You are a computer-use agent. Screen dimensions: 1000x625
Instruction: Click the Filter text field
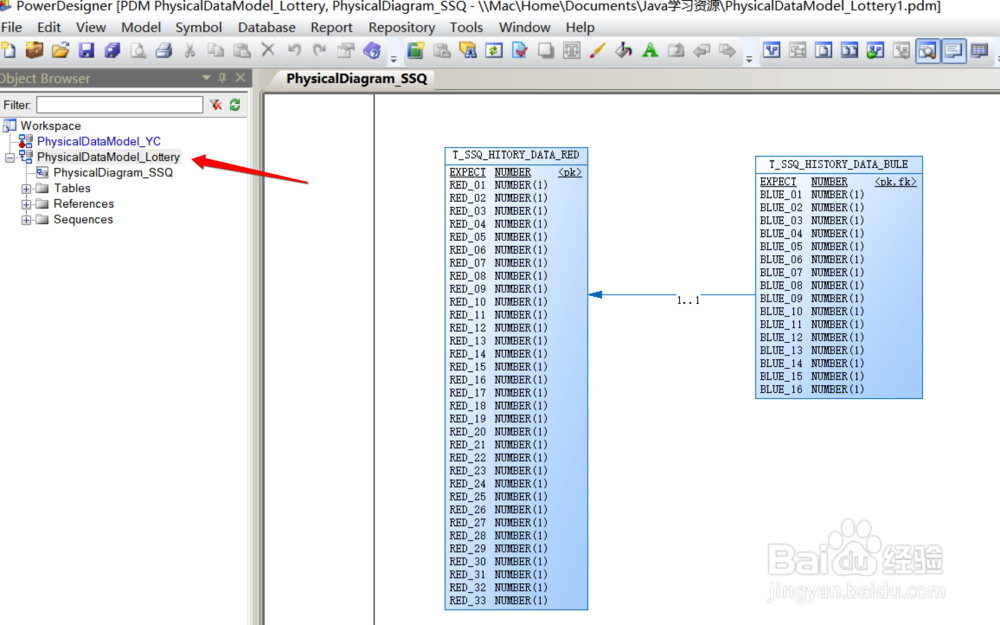[119, 105]
